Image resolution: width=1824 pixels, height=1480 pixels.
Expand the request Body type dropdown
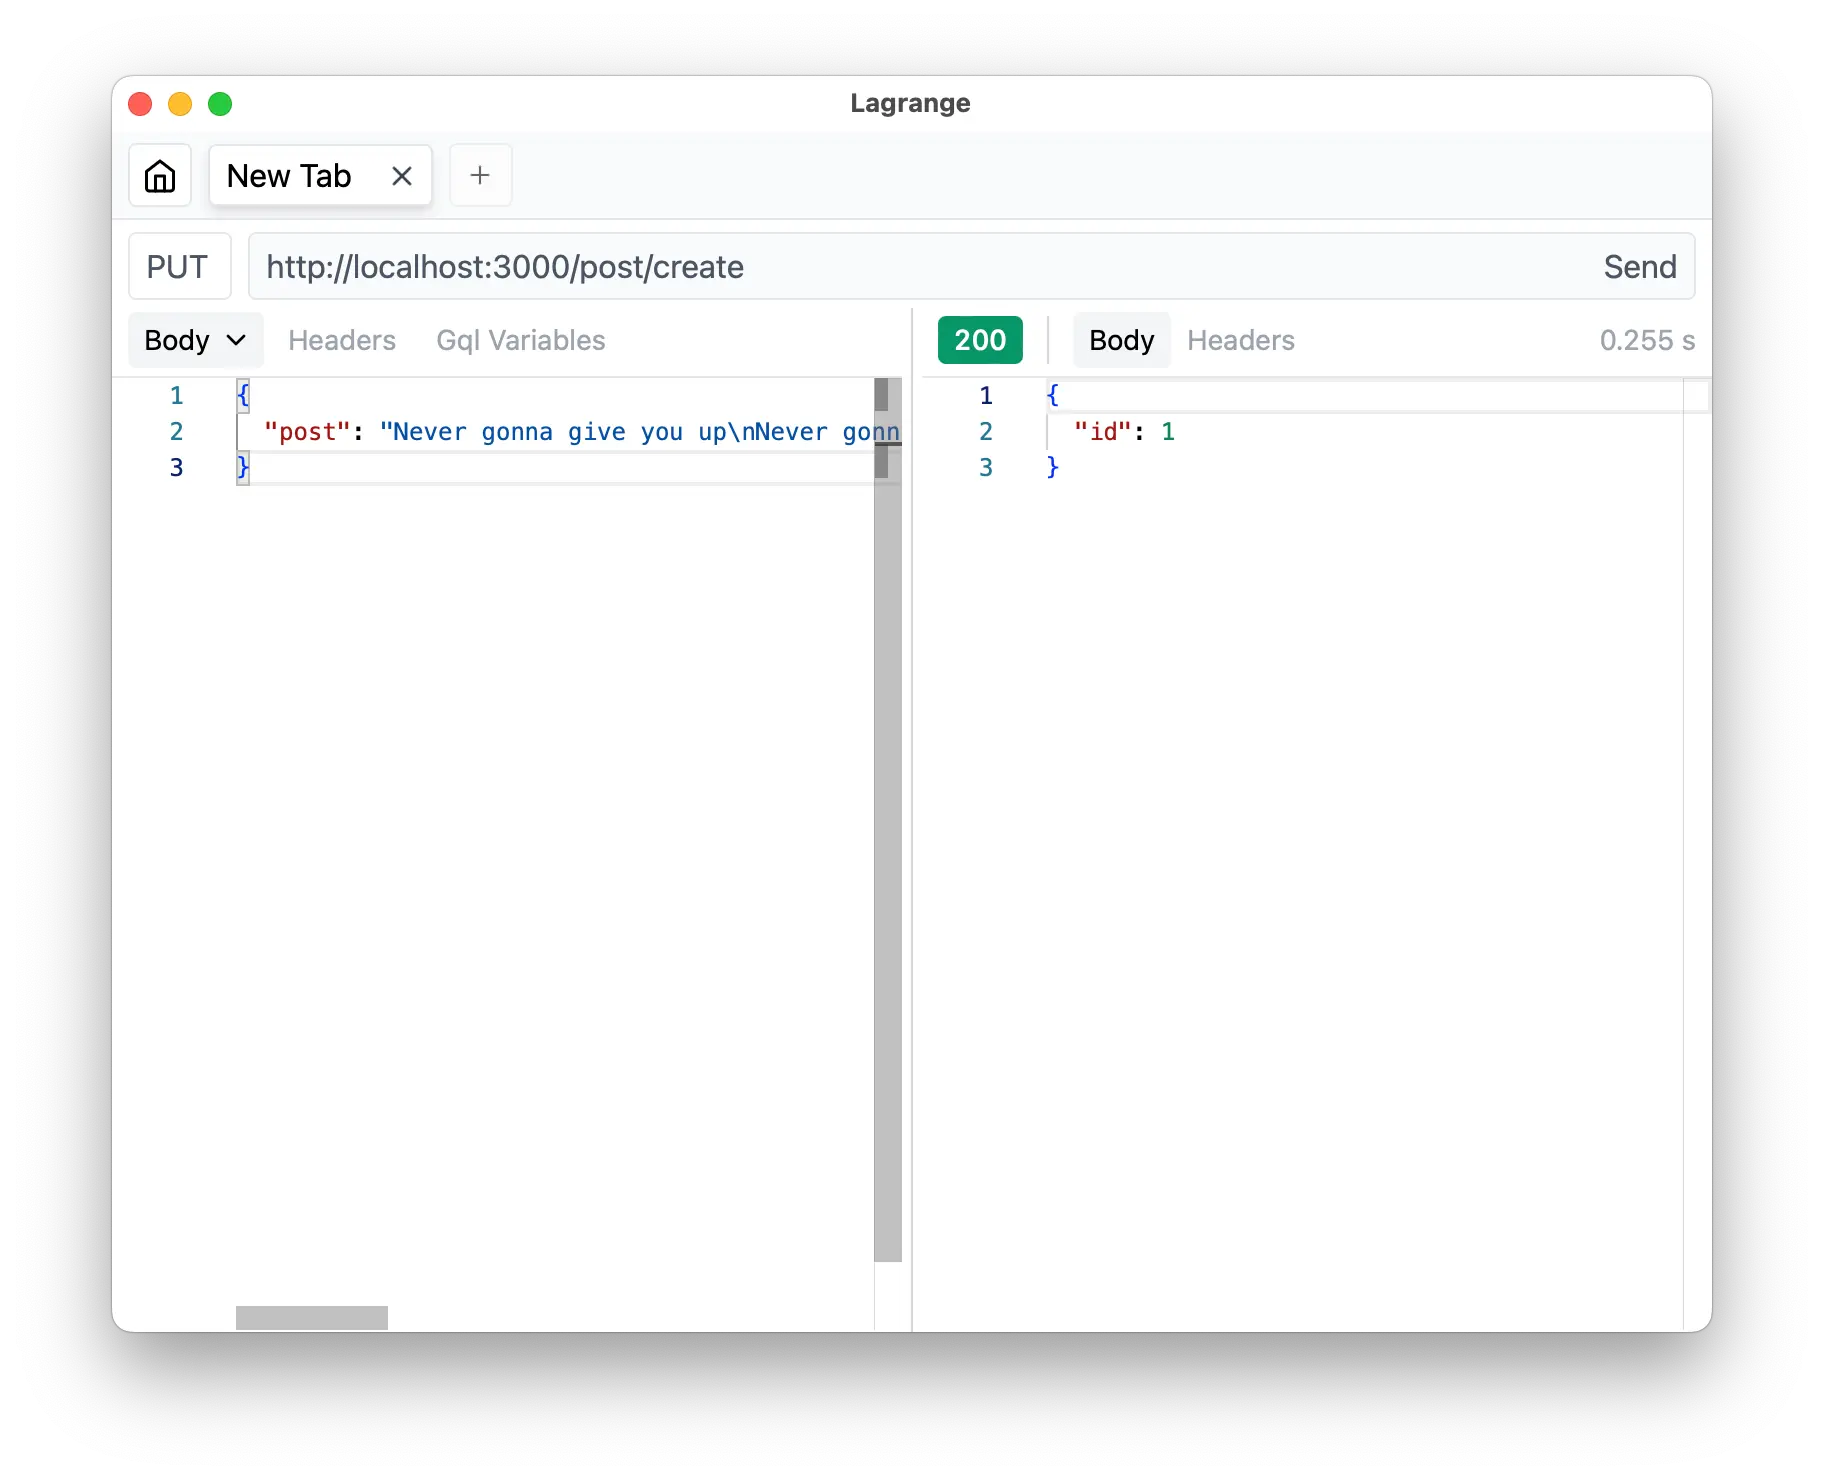pos(196,340)
